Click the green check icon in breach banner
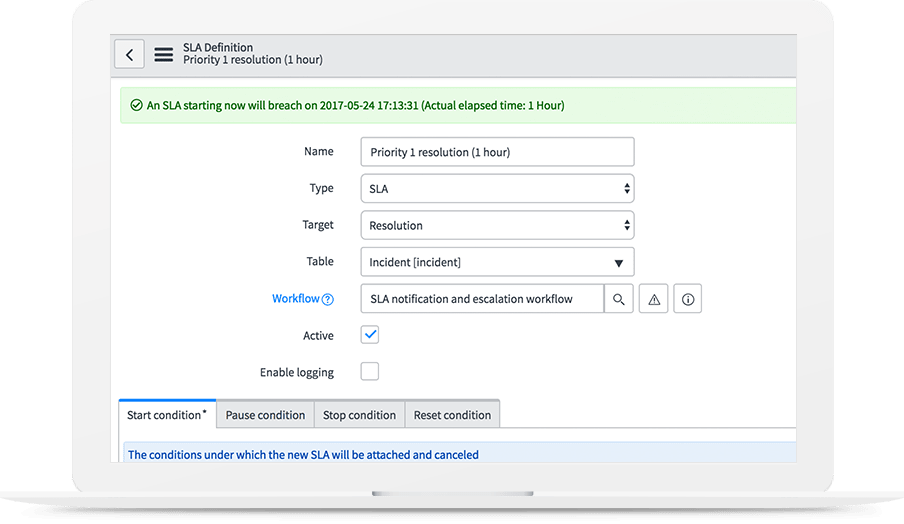The height and width of the screenshot is (524, 904). click(x=136, y=105)
